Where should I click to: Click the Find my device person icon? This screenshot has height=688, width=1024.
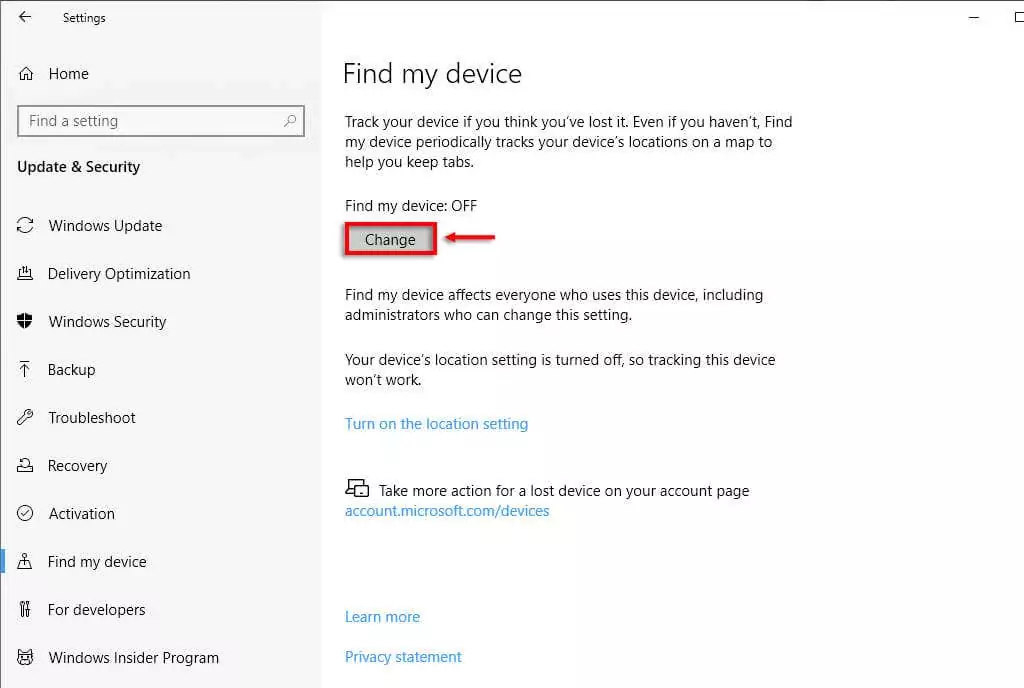point(25,561)
